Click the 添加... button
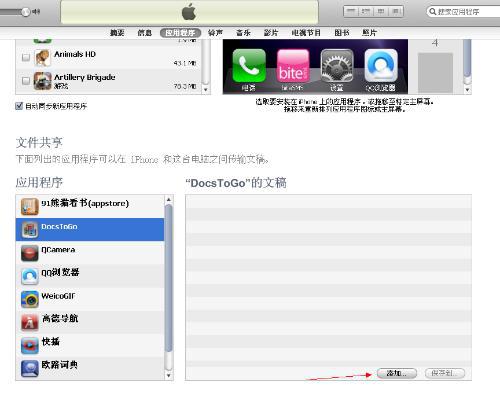The image size is (500, 396). [x=397, y=373]
